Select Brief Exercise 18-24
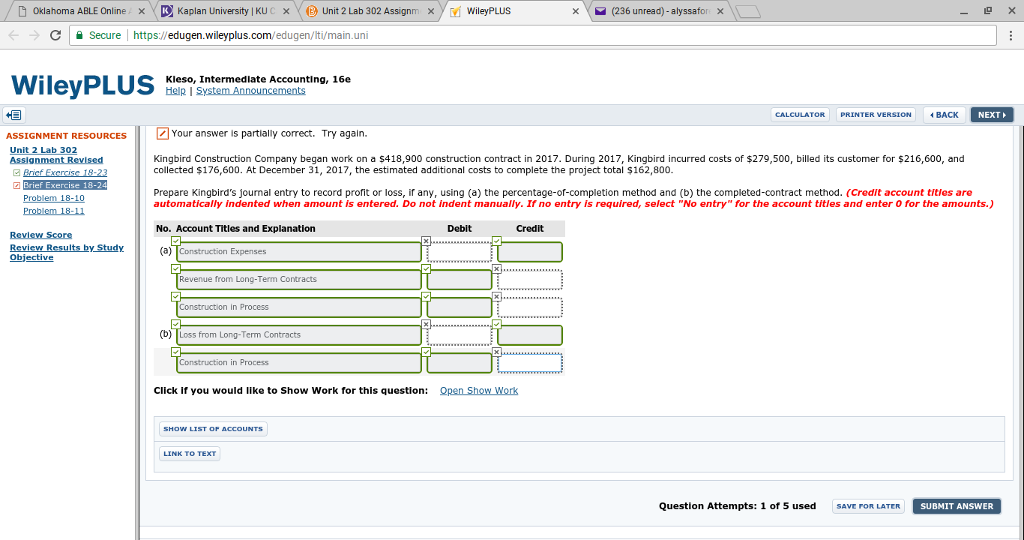This screenshot has width=1024, height=540. click(65, 185)
